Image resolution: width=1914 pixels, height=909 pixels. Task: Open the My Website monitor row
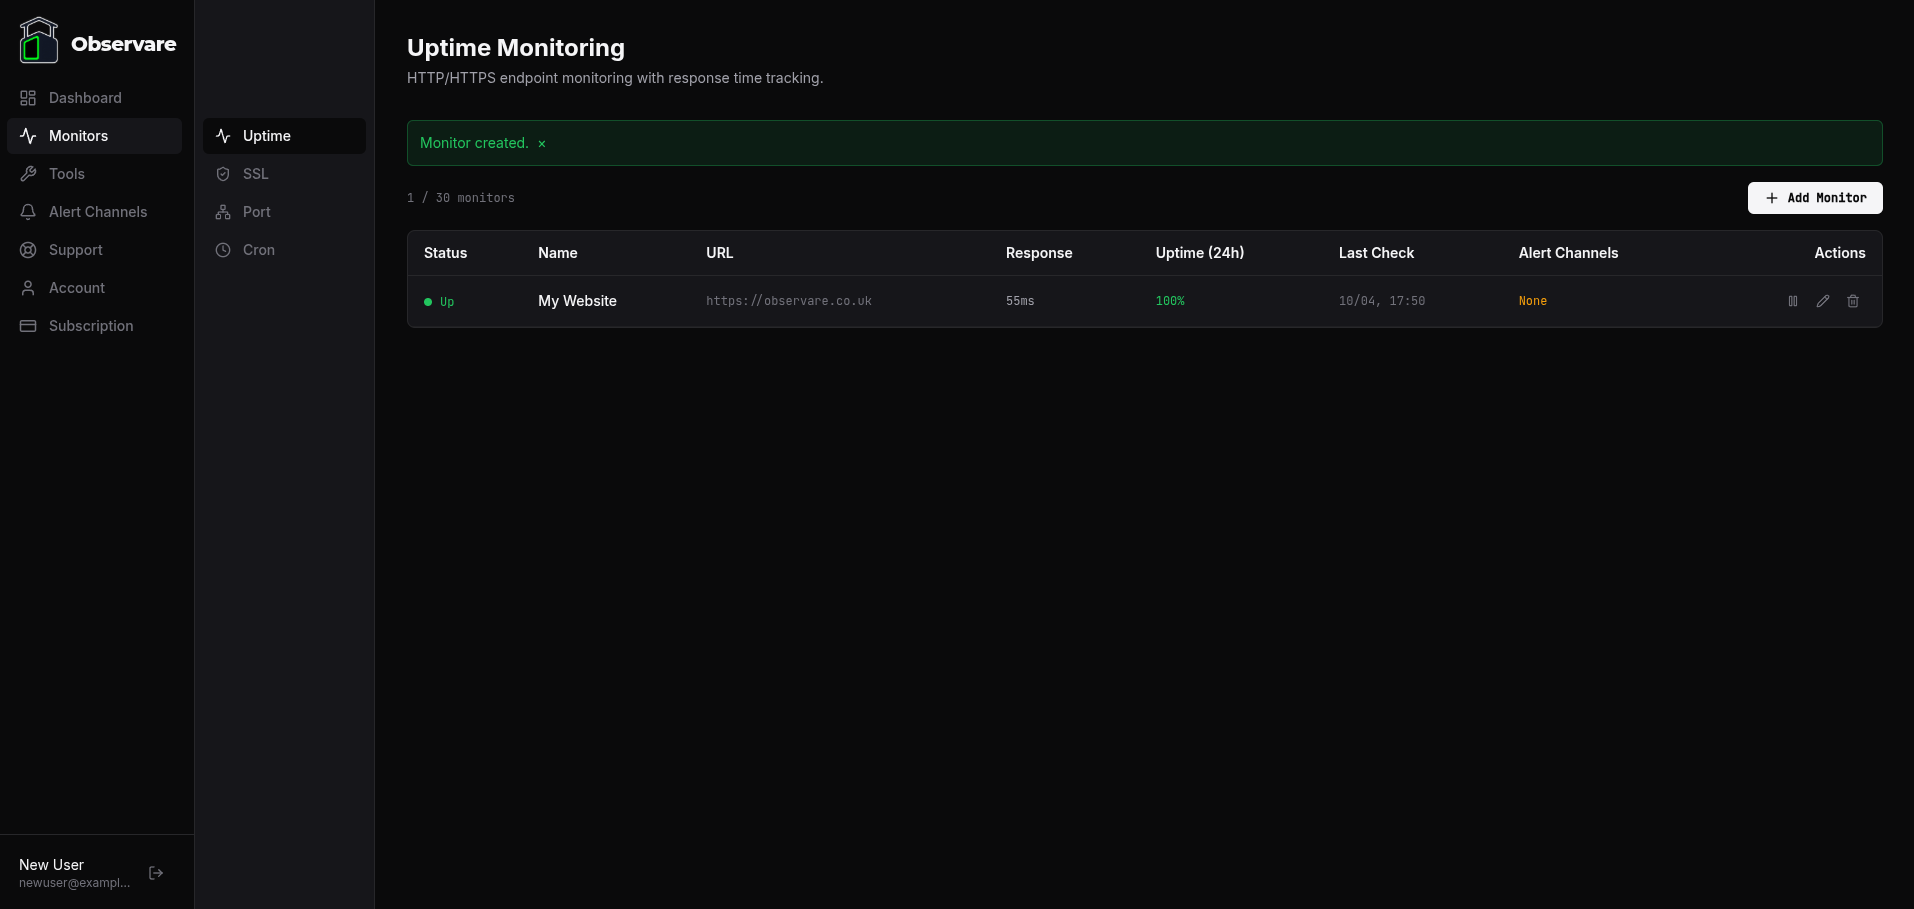tap(577, 301)
